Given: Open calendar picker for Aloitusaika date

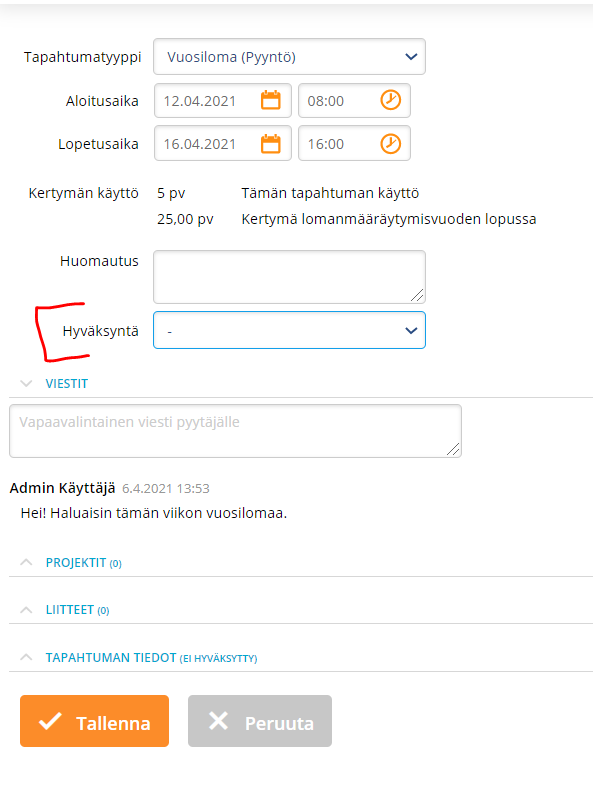Looking at the screenshot, I should pos(270,101).
